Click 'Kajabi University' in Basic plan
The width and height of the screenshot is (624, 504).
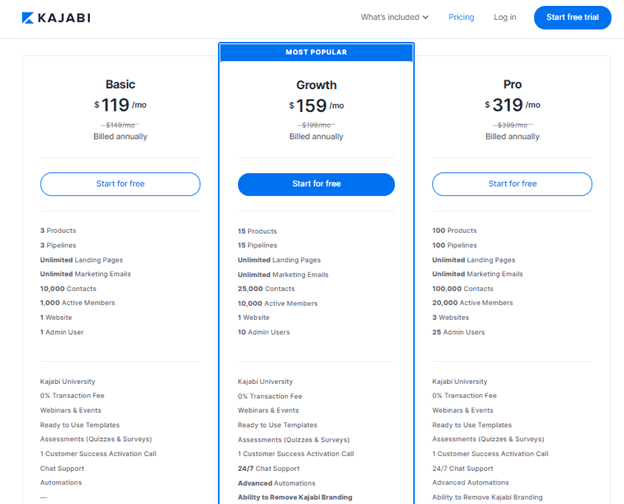(67, 381)
